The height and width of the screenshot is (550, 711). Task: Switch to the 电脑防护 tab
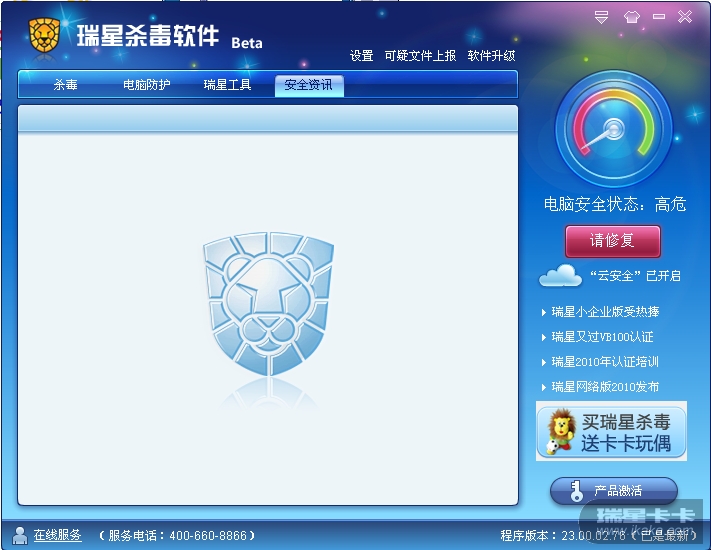146,85
